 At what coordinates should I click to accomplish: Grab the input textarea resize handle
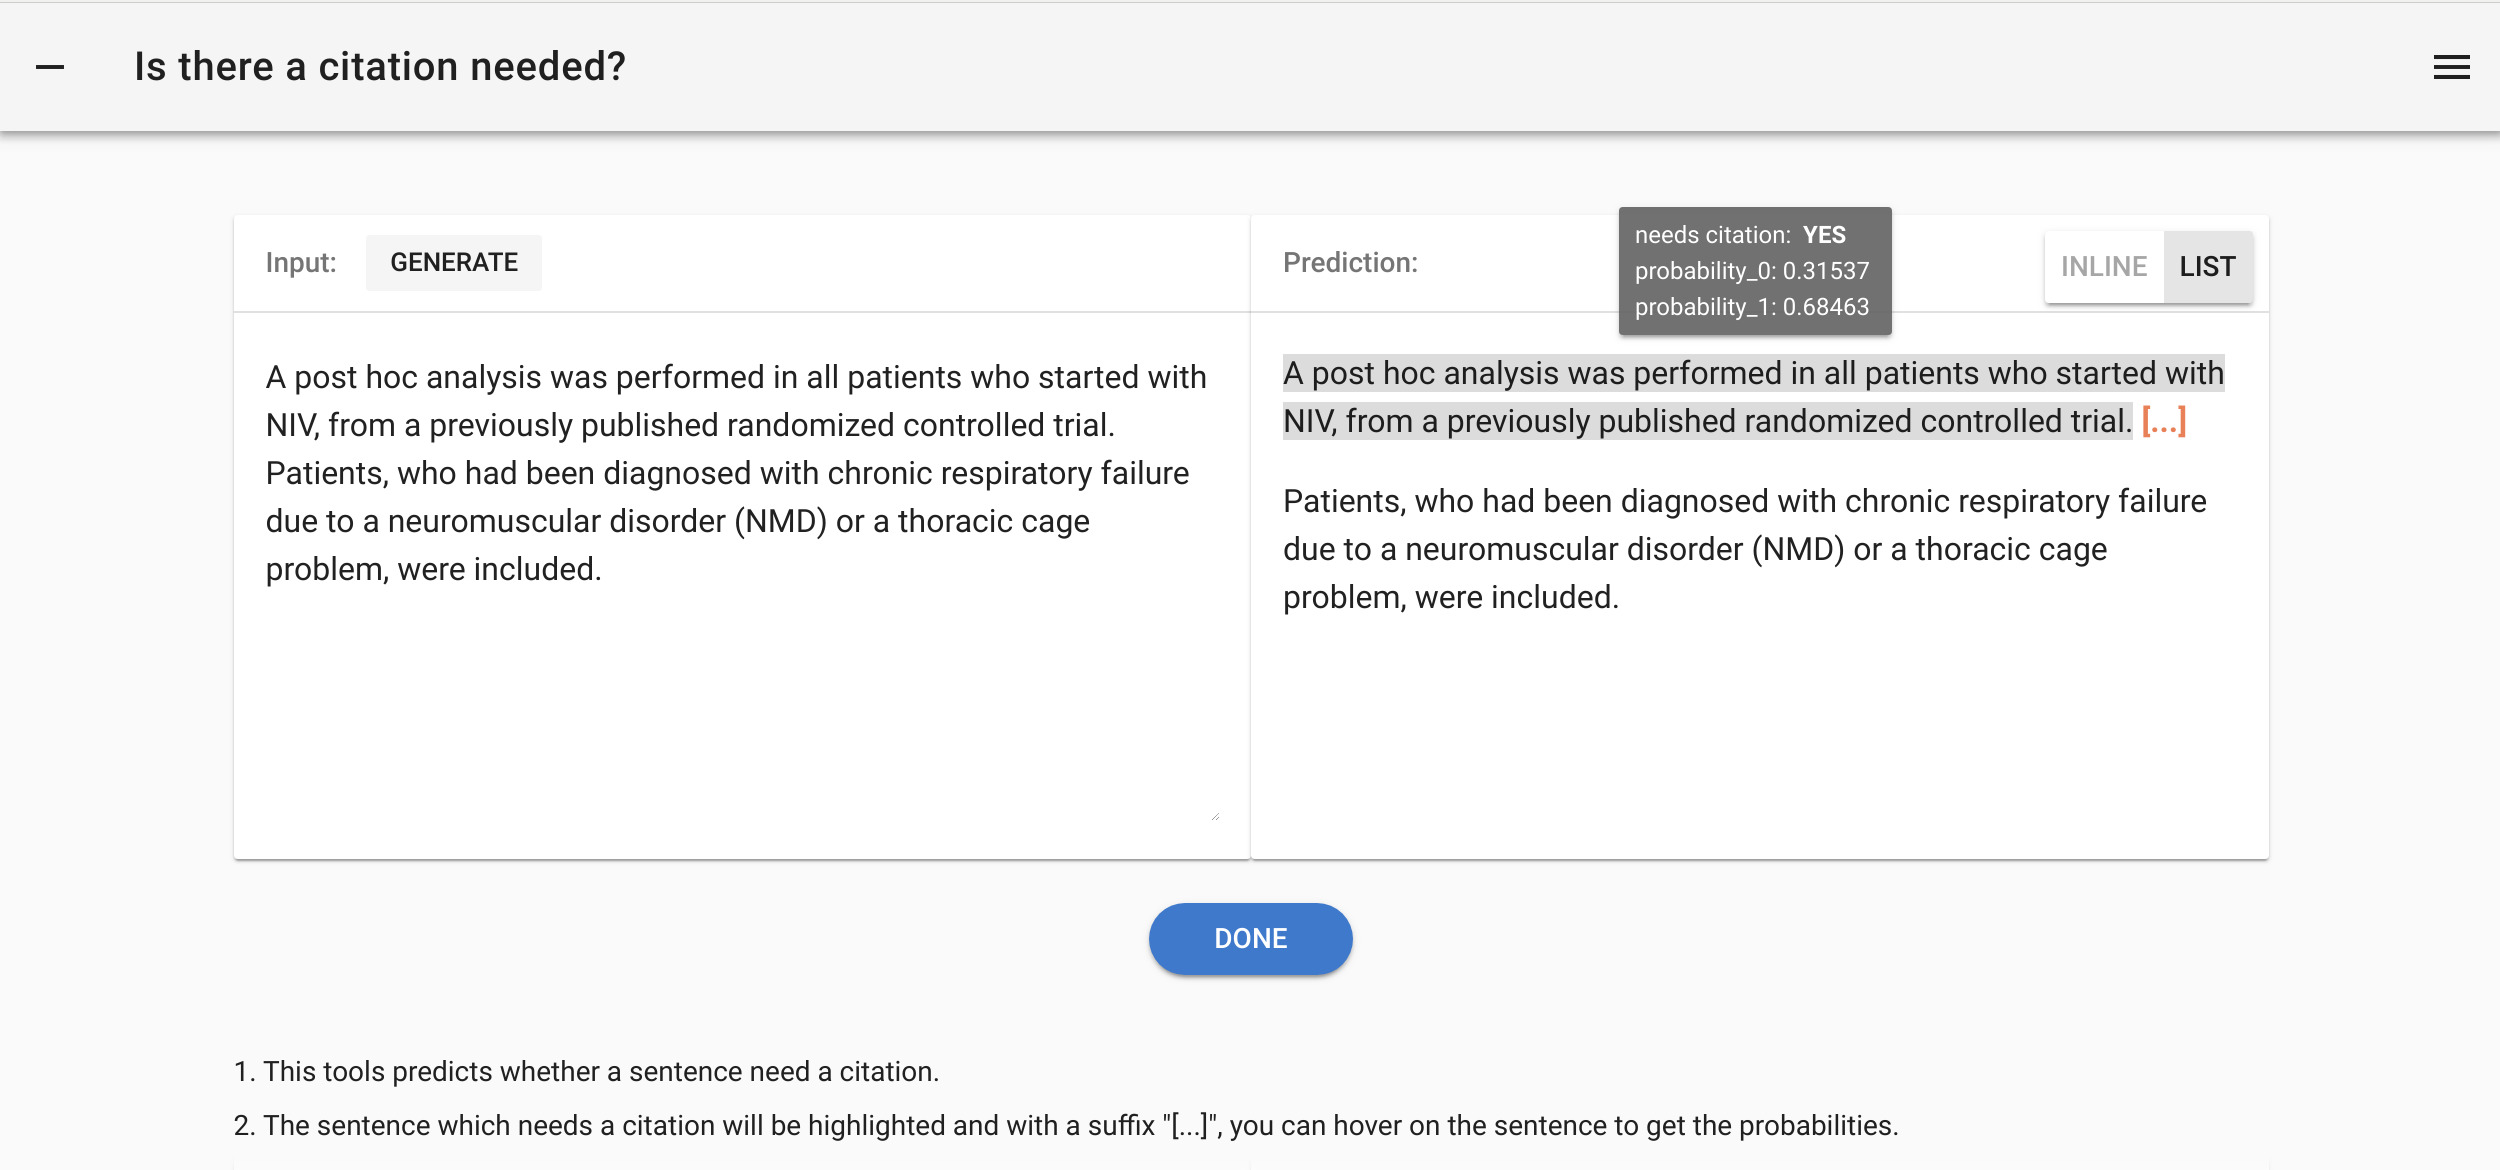[x=1215, y=816]
